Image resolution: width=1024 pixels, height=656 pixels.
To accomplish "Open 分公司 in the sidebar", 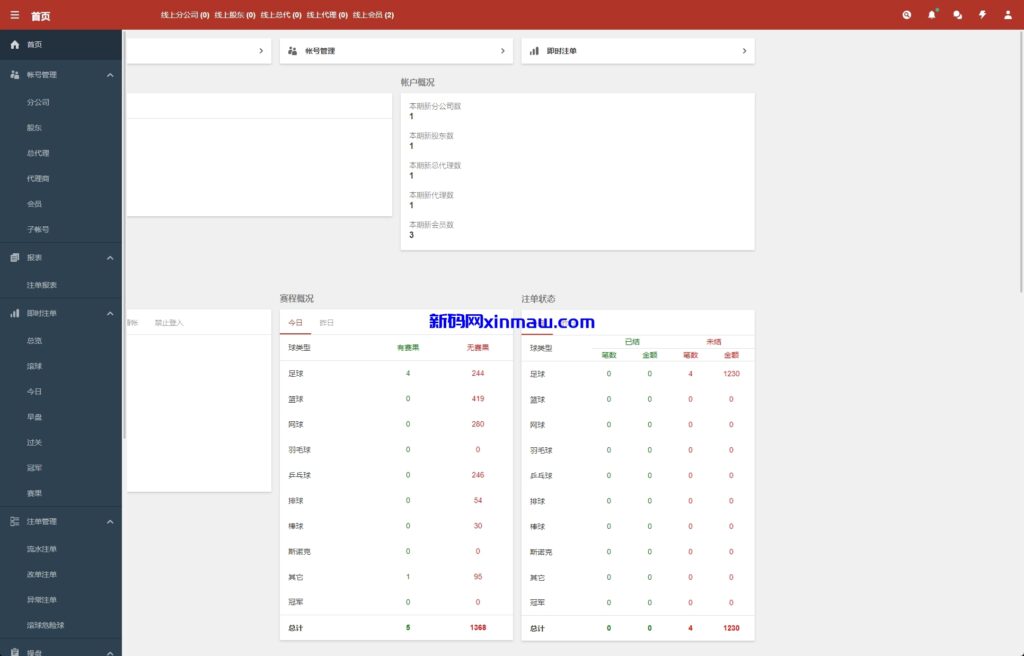I will 38,102.
